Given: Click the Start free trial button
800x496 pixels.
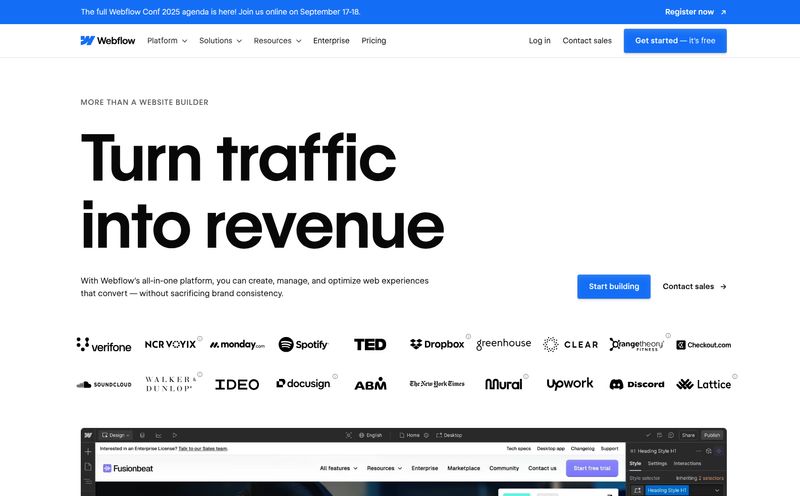Looking at the screenshot, I should click(592, 468).
